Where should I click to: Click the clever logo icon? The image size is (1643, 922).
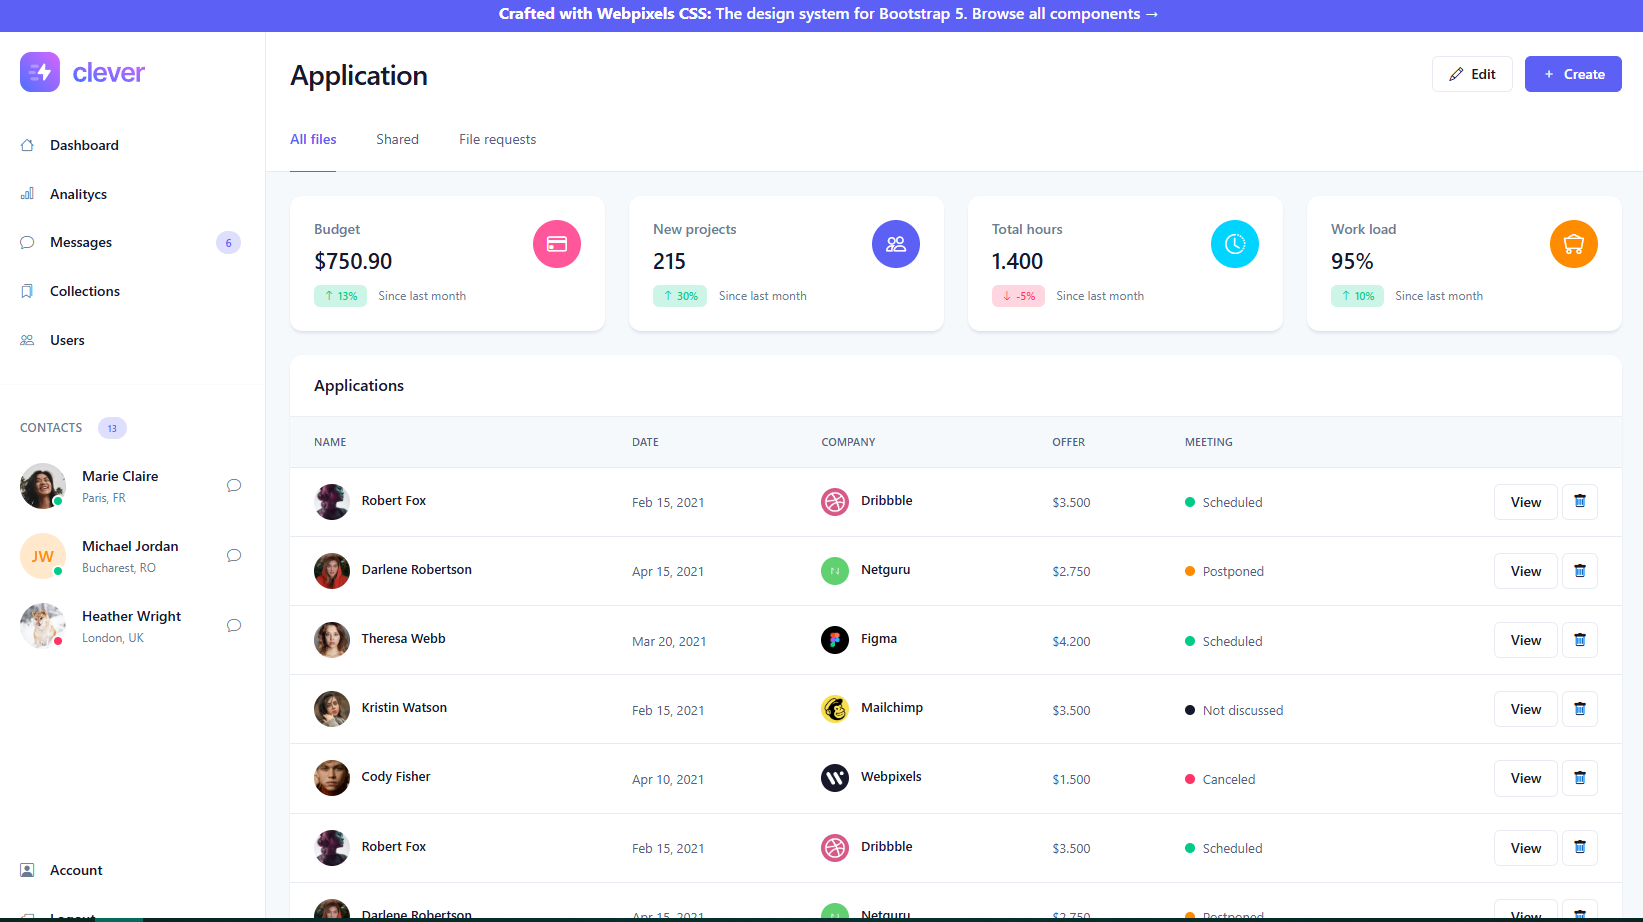40,72
